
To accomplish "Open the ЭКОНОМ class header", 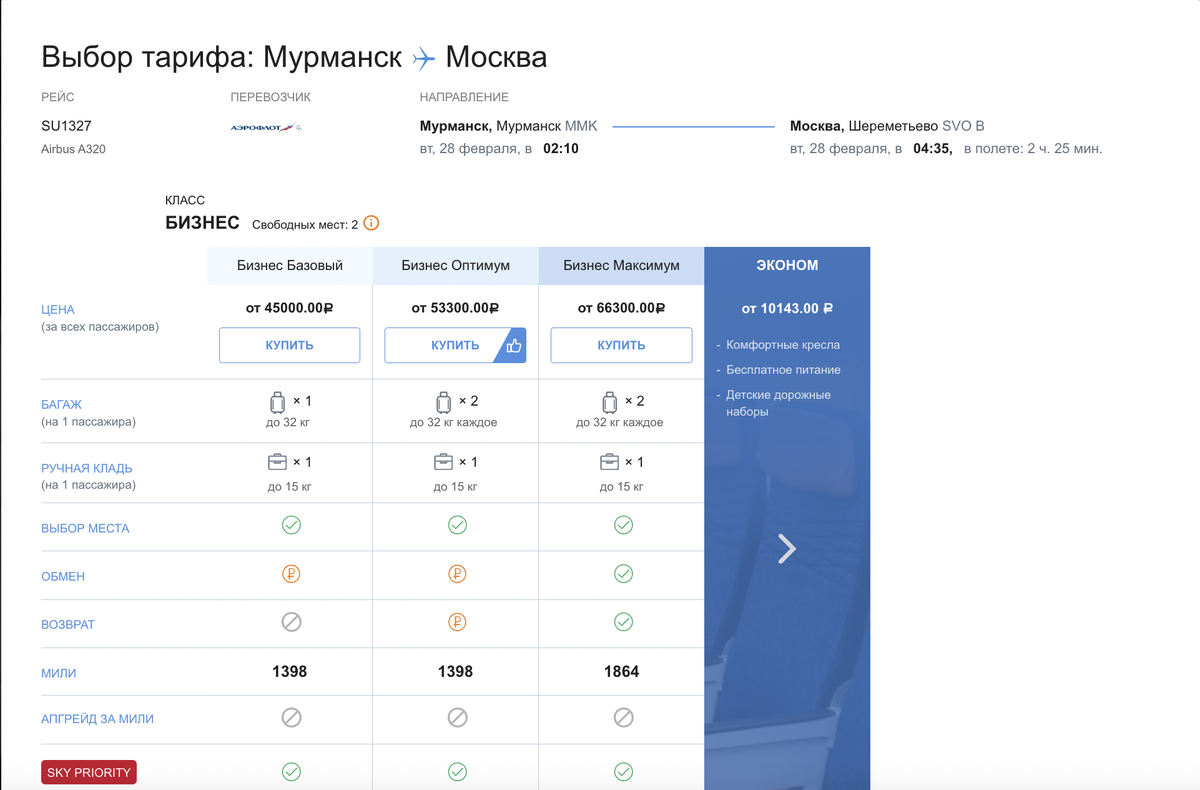I will click(x=788, y=265).
